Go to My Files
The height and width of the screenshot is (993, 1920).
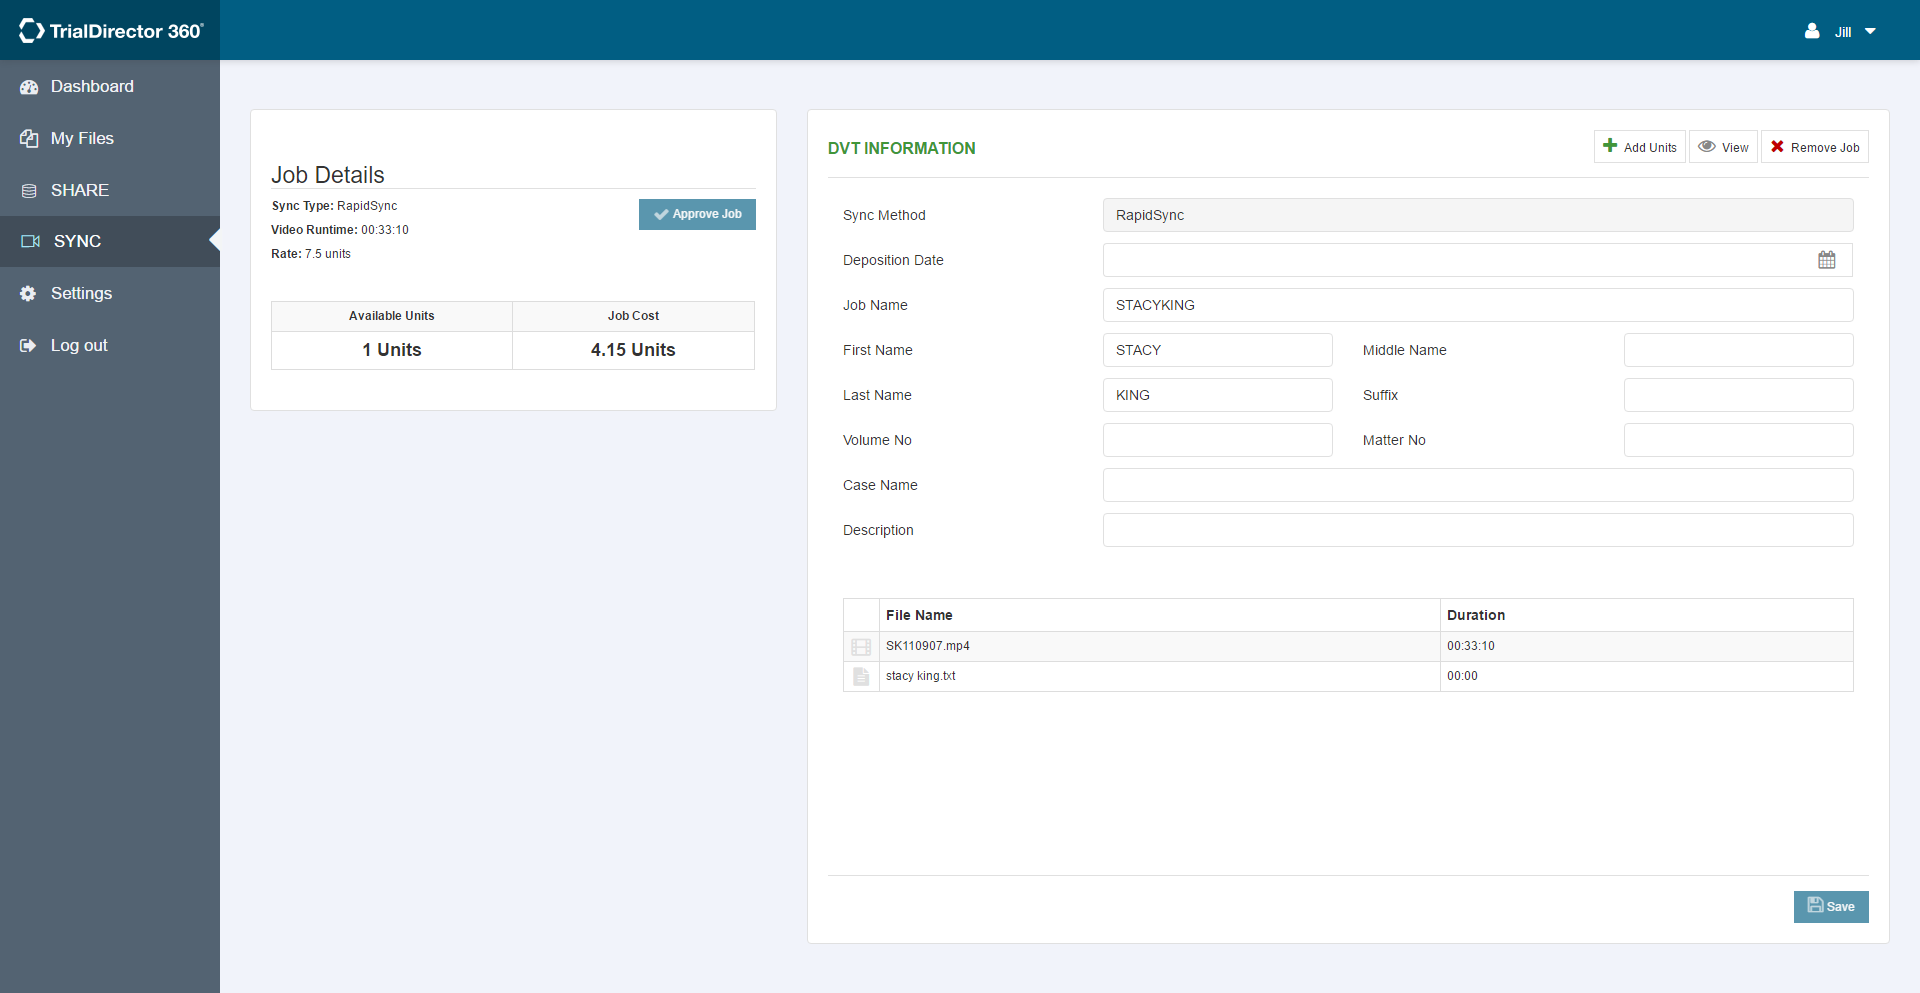110,138
